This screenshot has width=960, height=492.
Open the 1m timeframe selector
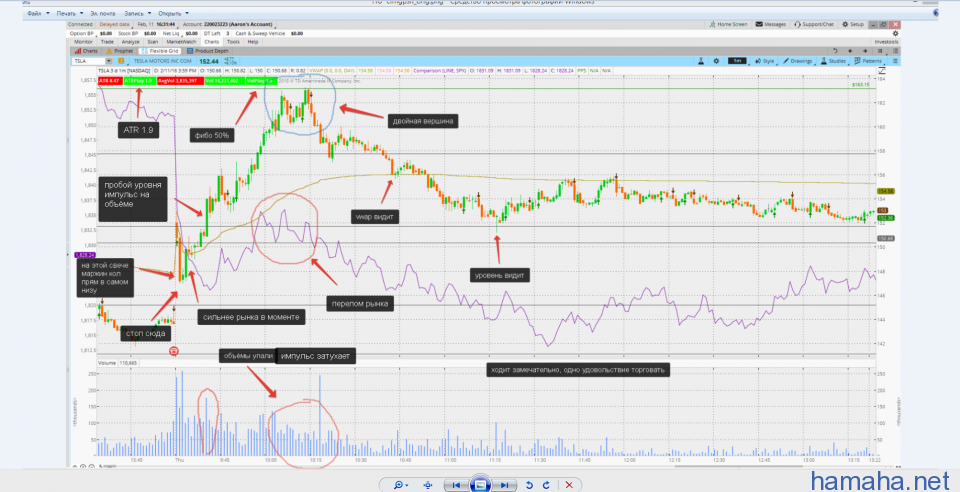click(737, 61)
